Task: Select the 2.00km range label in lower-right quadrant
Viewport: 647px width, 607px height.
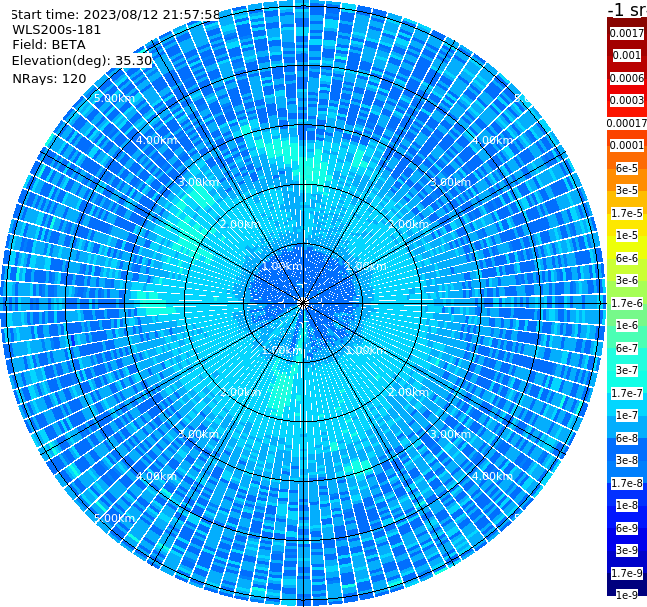Action: point(409,392)
